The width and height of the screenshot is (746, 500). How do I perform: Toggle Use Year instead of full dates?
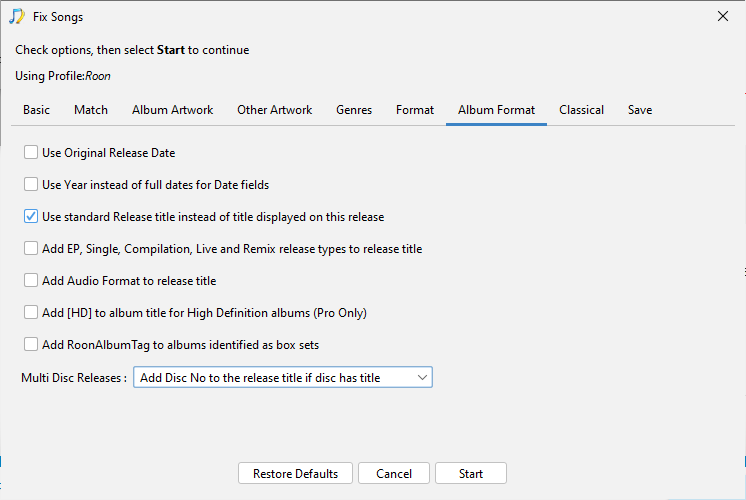coord(31,185)
